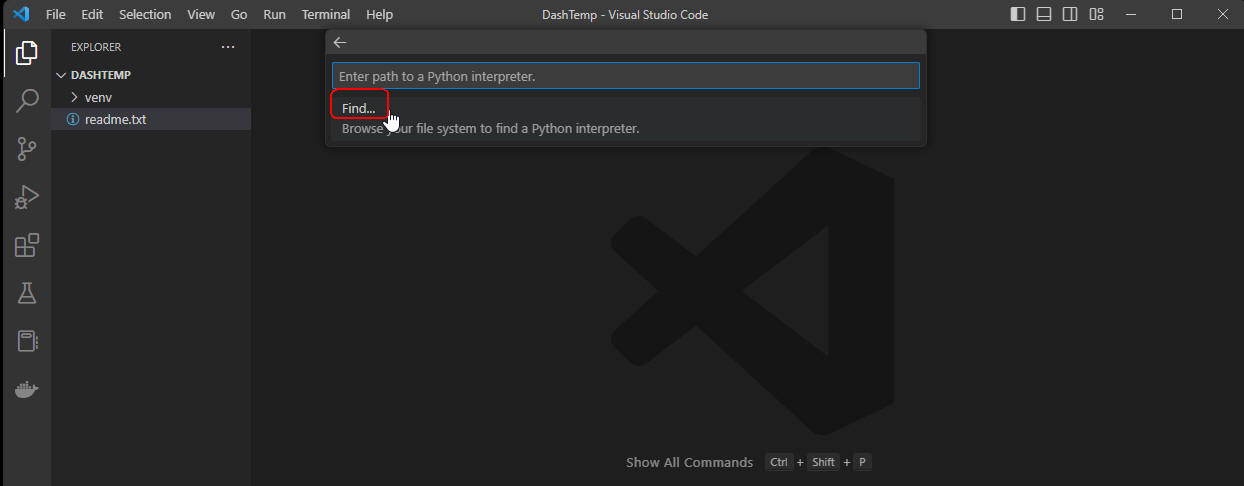Click the Python interpreter path input field
This screenshot has width=1244, height=486.
coord(625,76)
